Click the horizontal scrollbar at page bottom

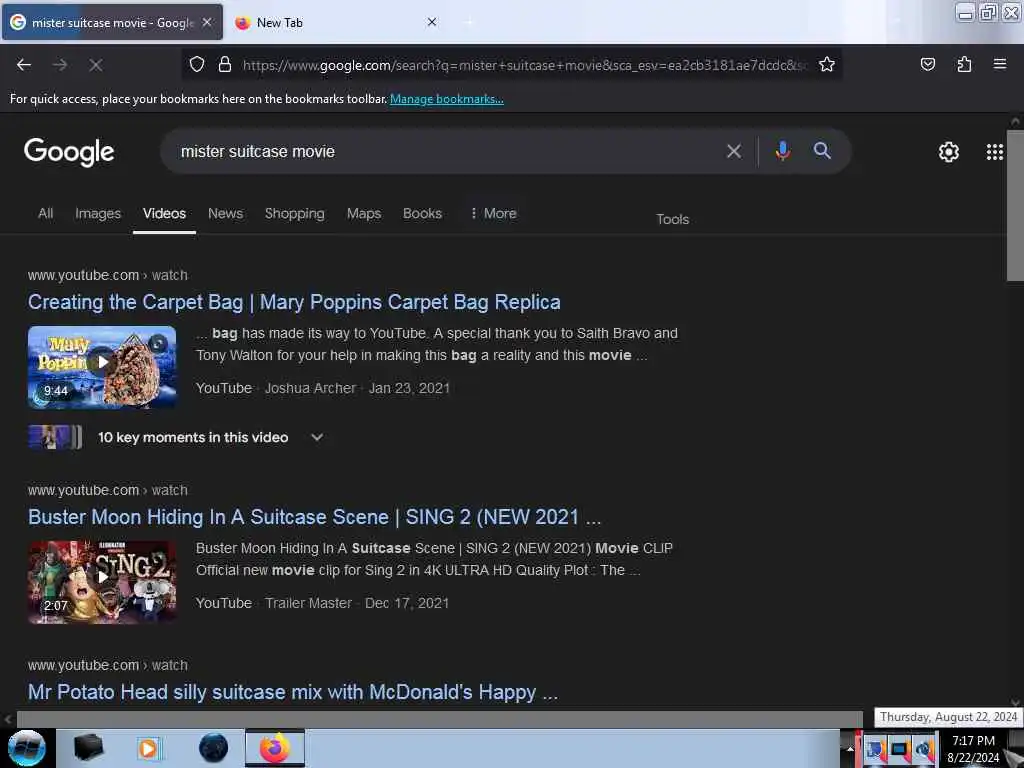point(440,719)
